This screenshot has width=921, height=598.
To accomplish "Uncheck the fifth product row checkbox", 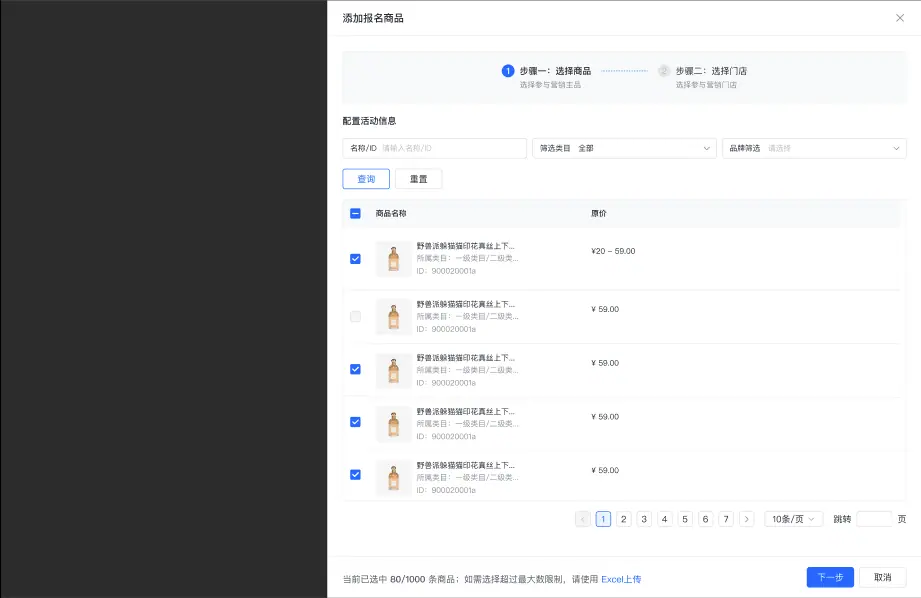I will (355, 475).
